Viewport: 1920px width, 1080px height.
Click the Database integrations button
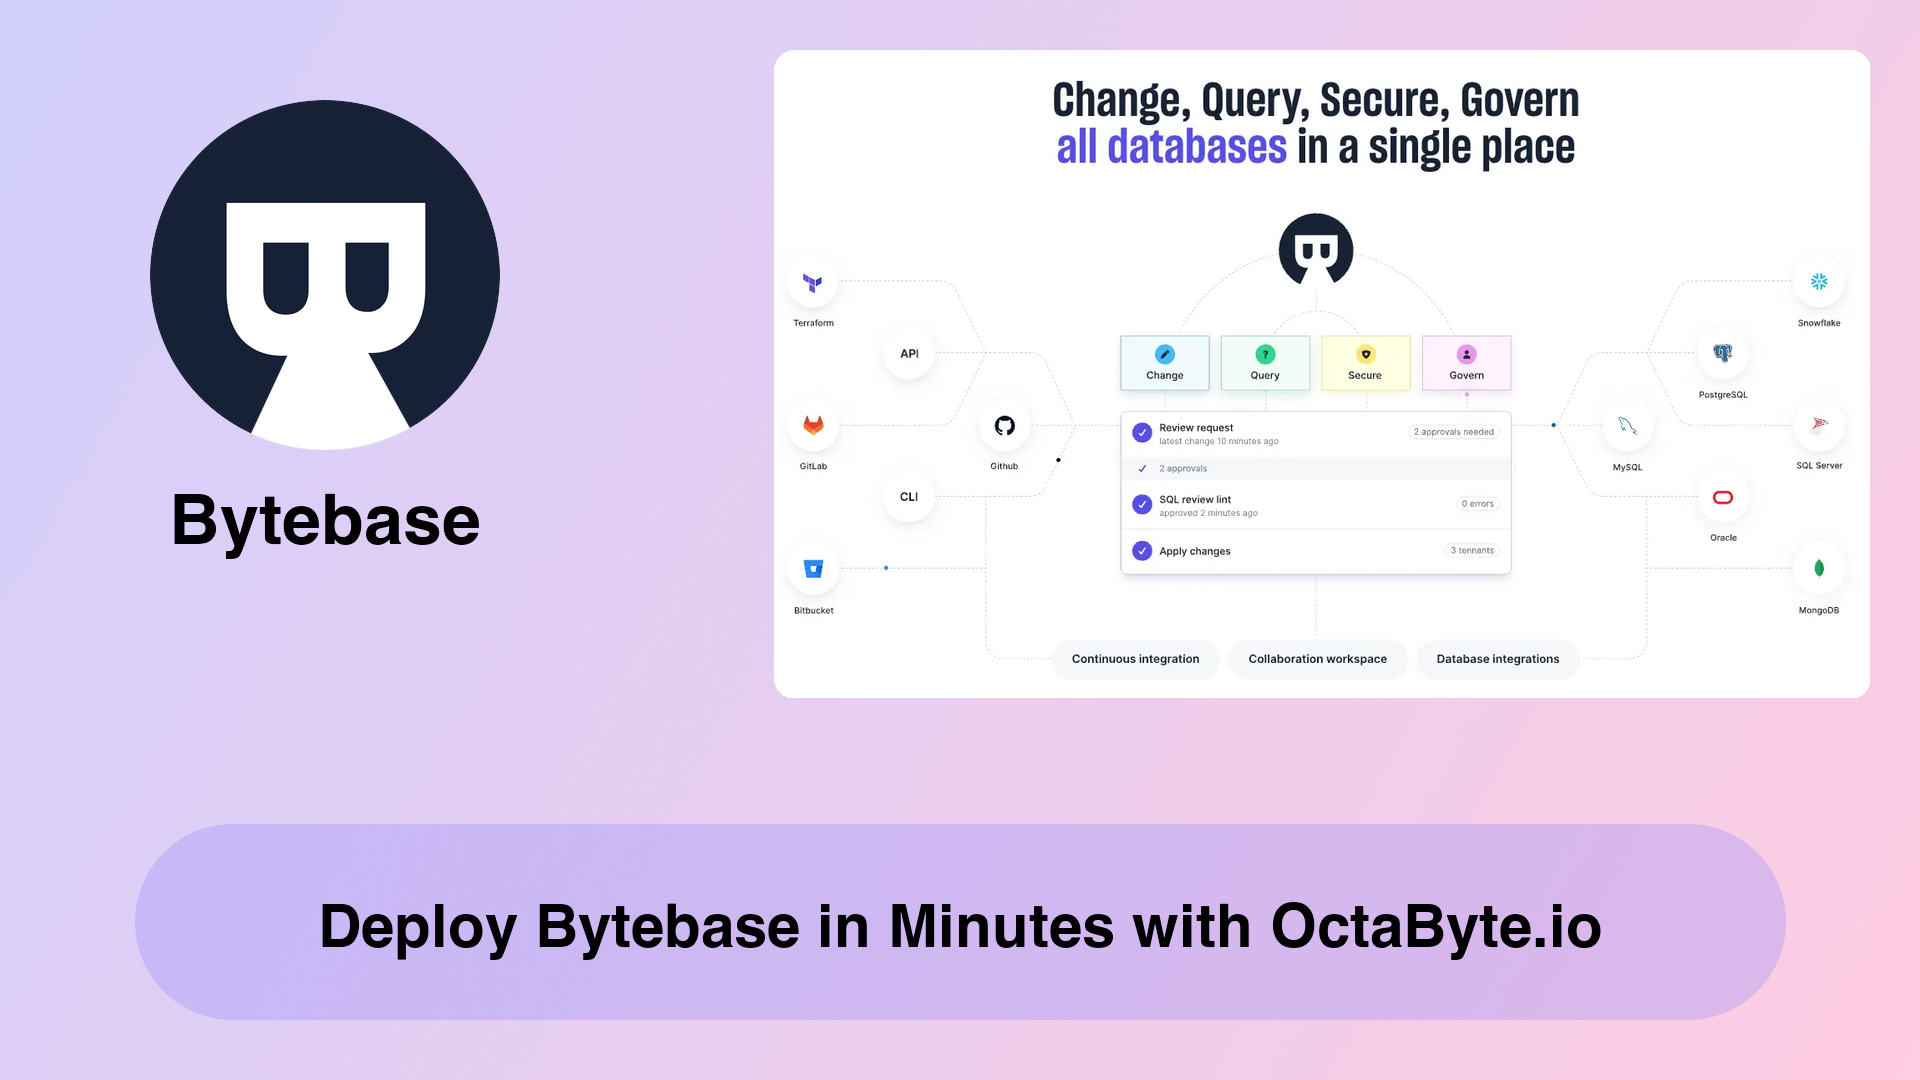[x=1497, y=658]
